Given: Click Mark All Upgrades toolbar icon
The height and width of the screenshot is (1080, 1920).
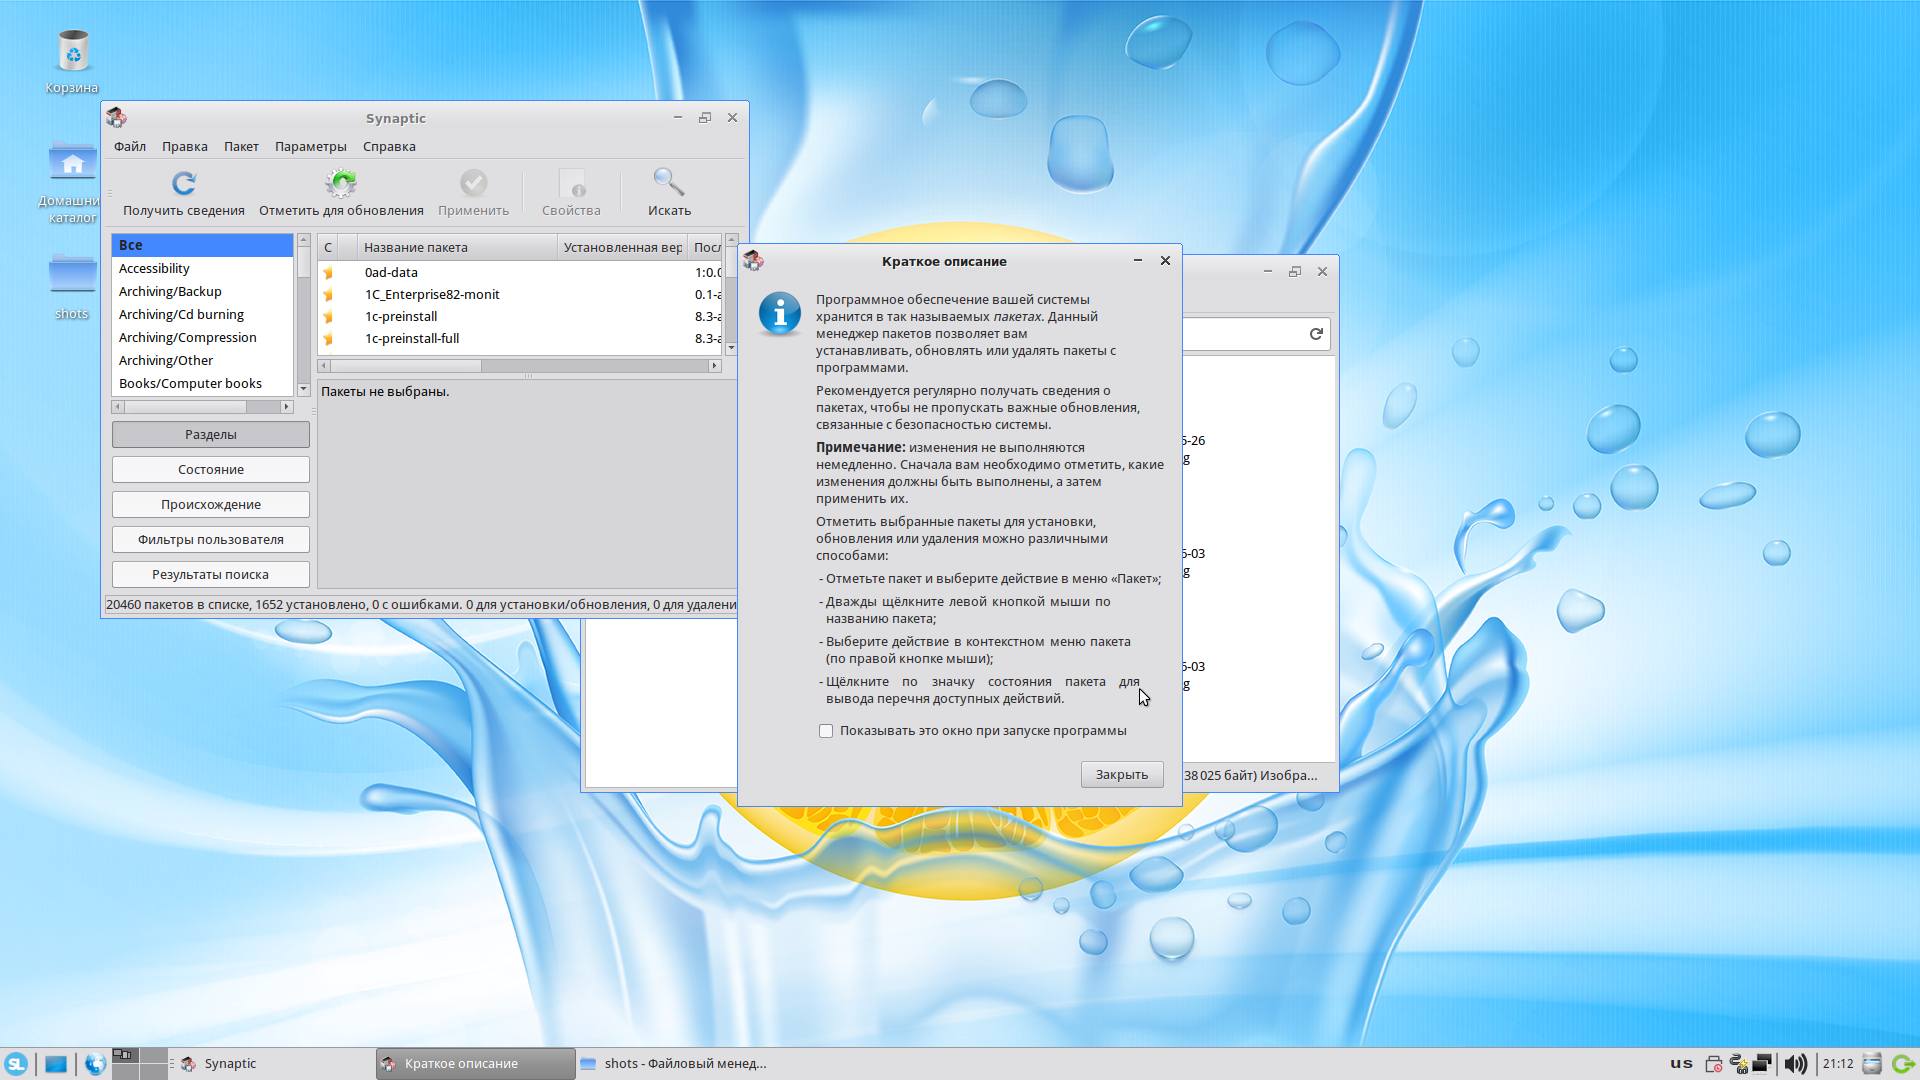Looking at the screenshot, I should coord(341,183).
